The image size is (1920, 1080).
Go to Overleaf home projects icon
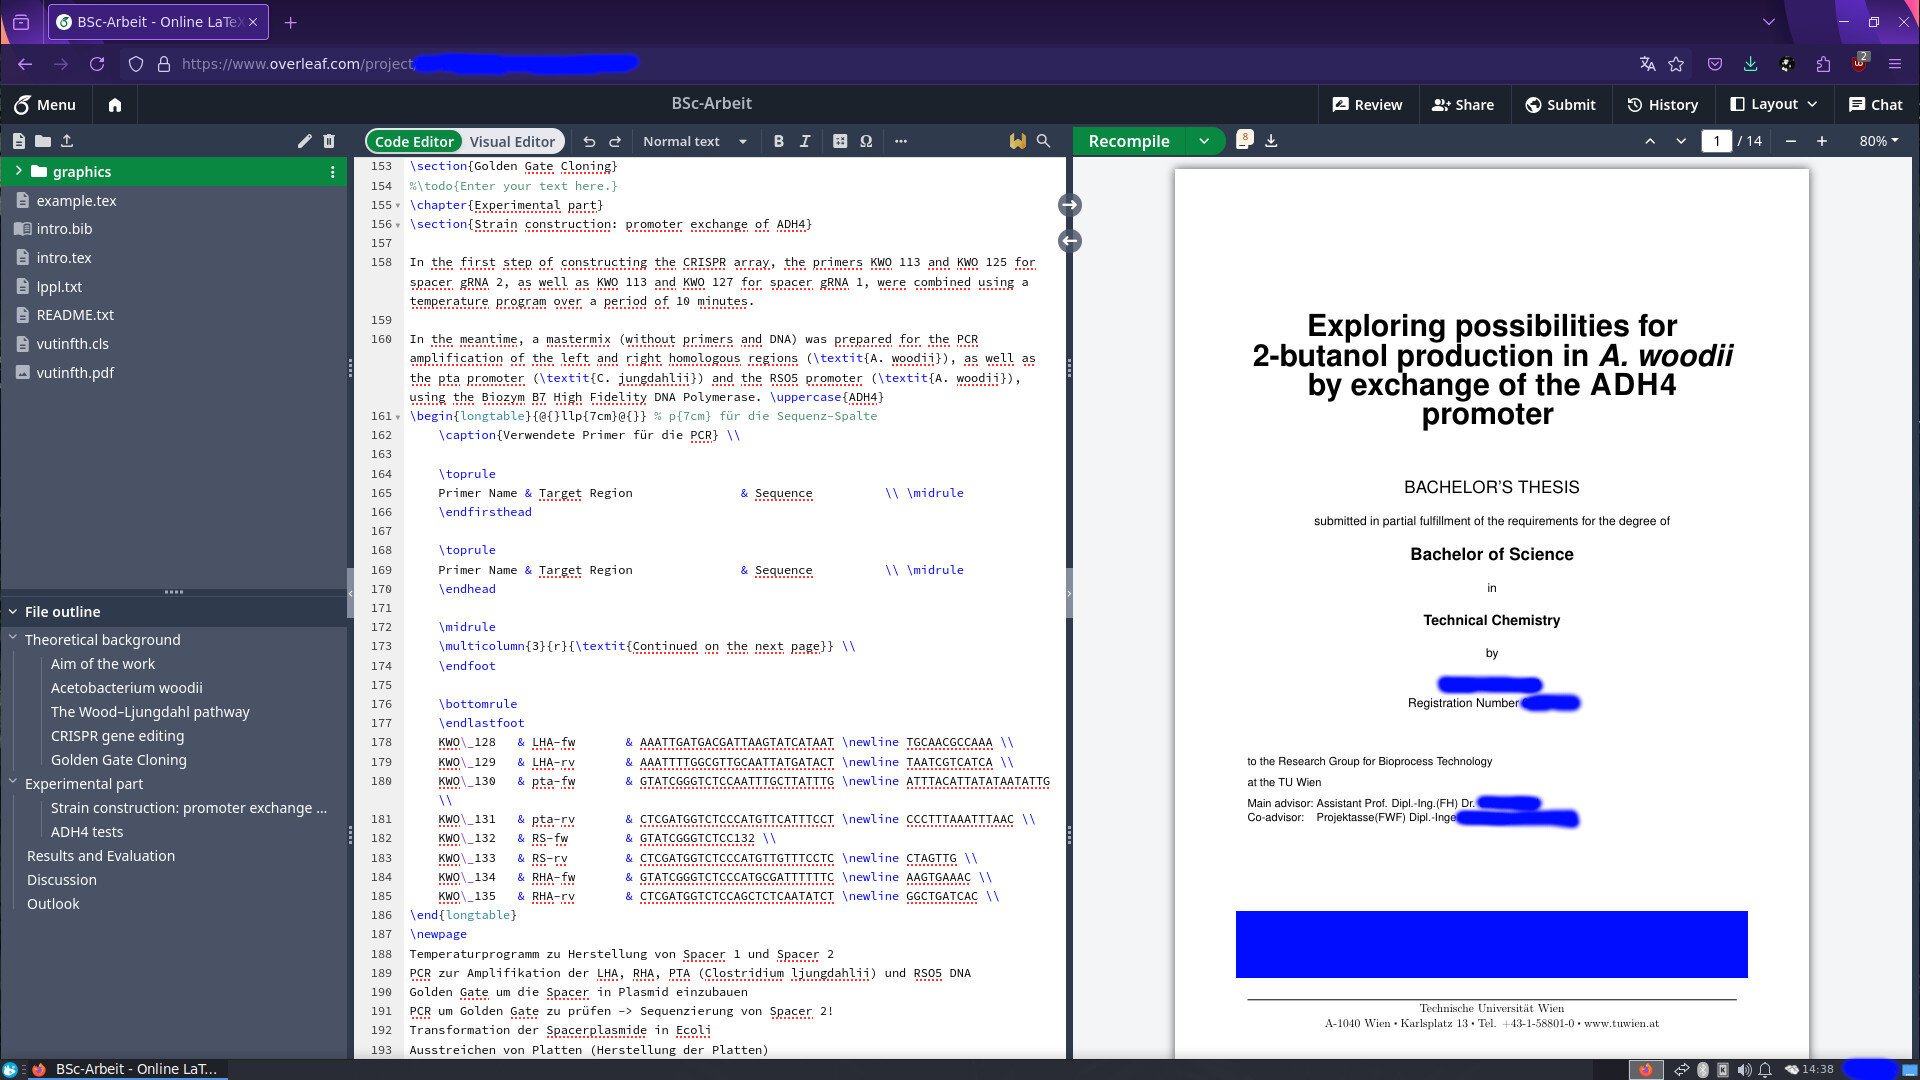115,104
